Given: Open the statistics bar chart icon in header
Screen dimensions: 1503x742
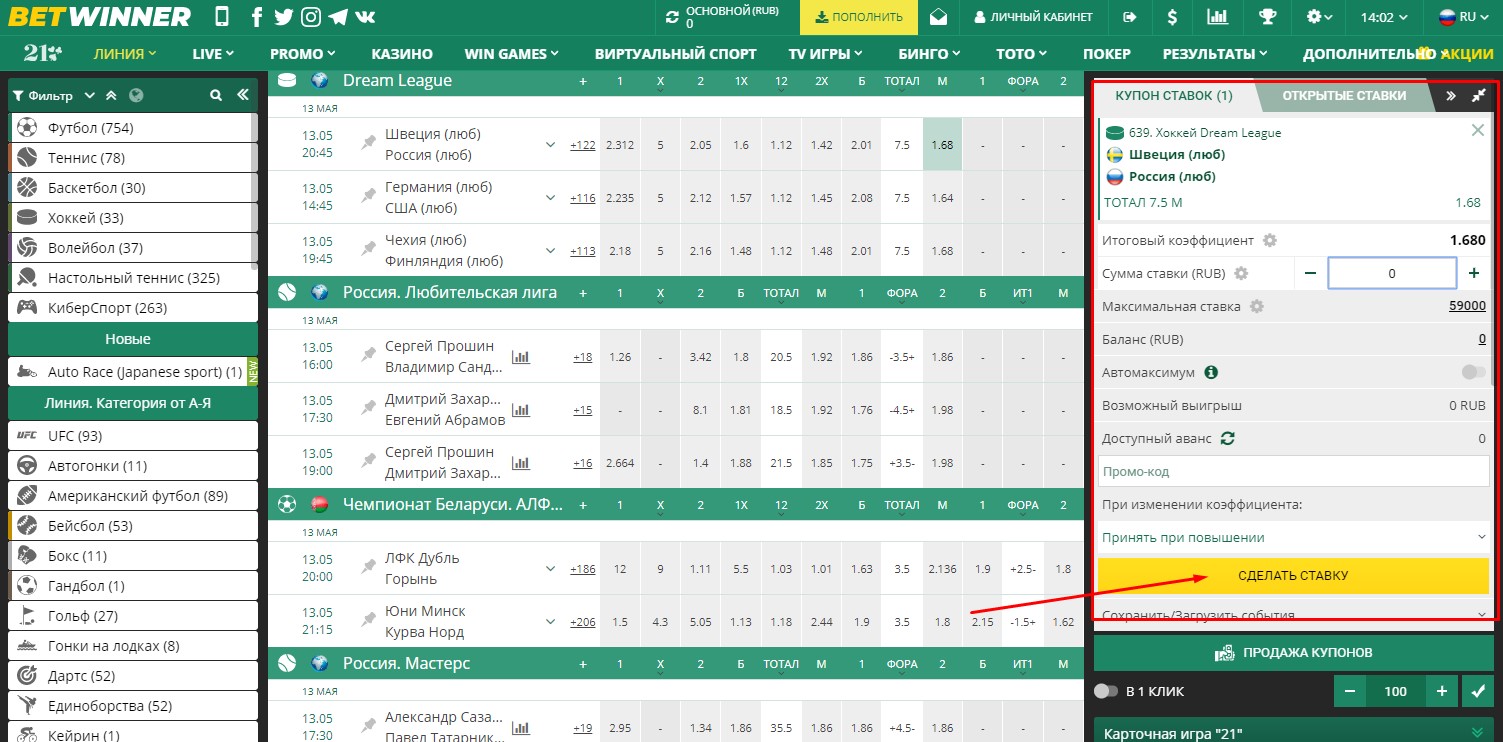Looking at the screenshot, I should click(1217, 17).
